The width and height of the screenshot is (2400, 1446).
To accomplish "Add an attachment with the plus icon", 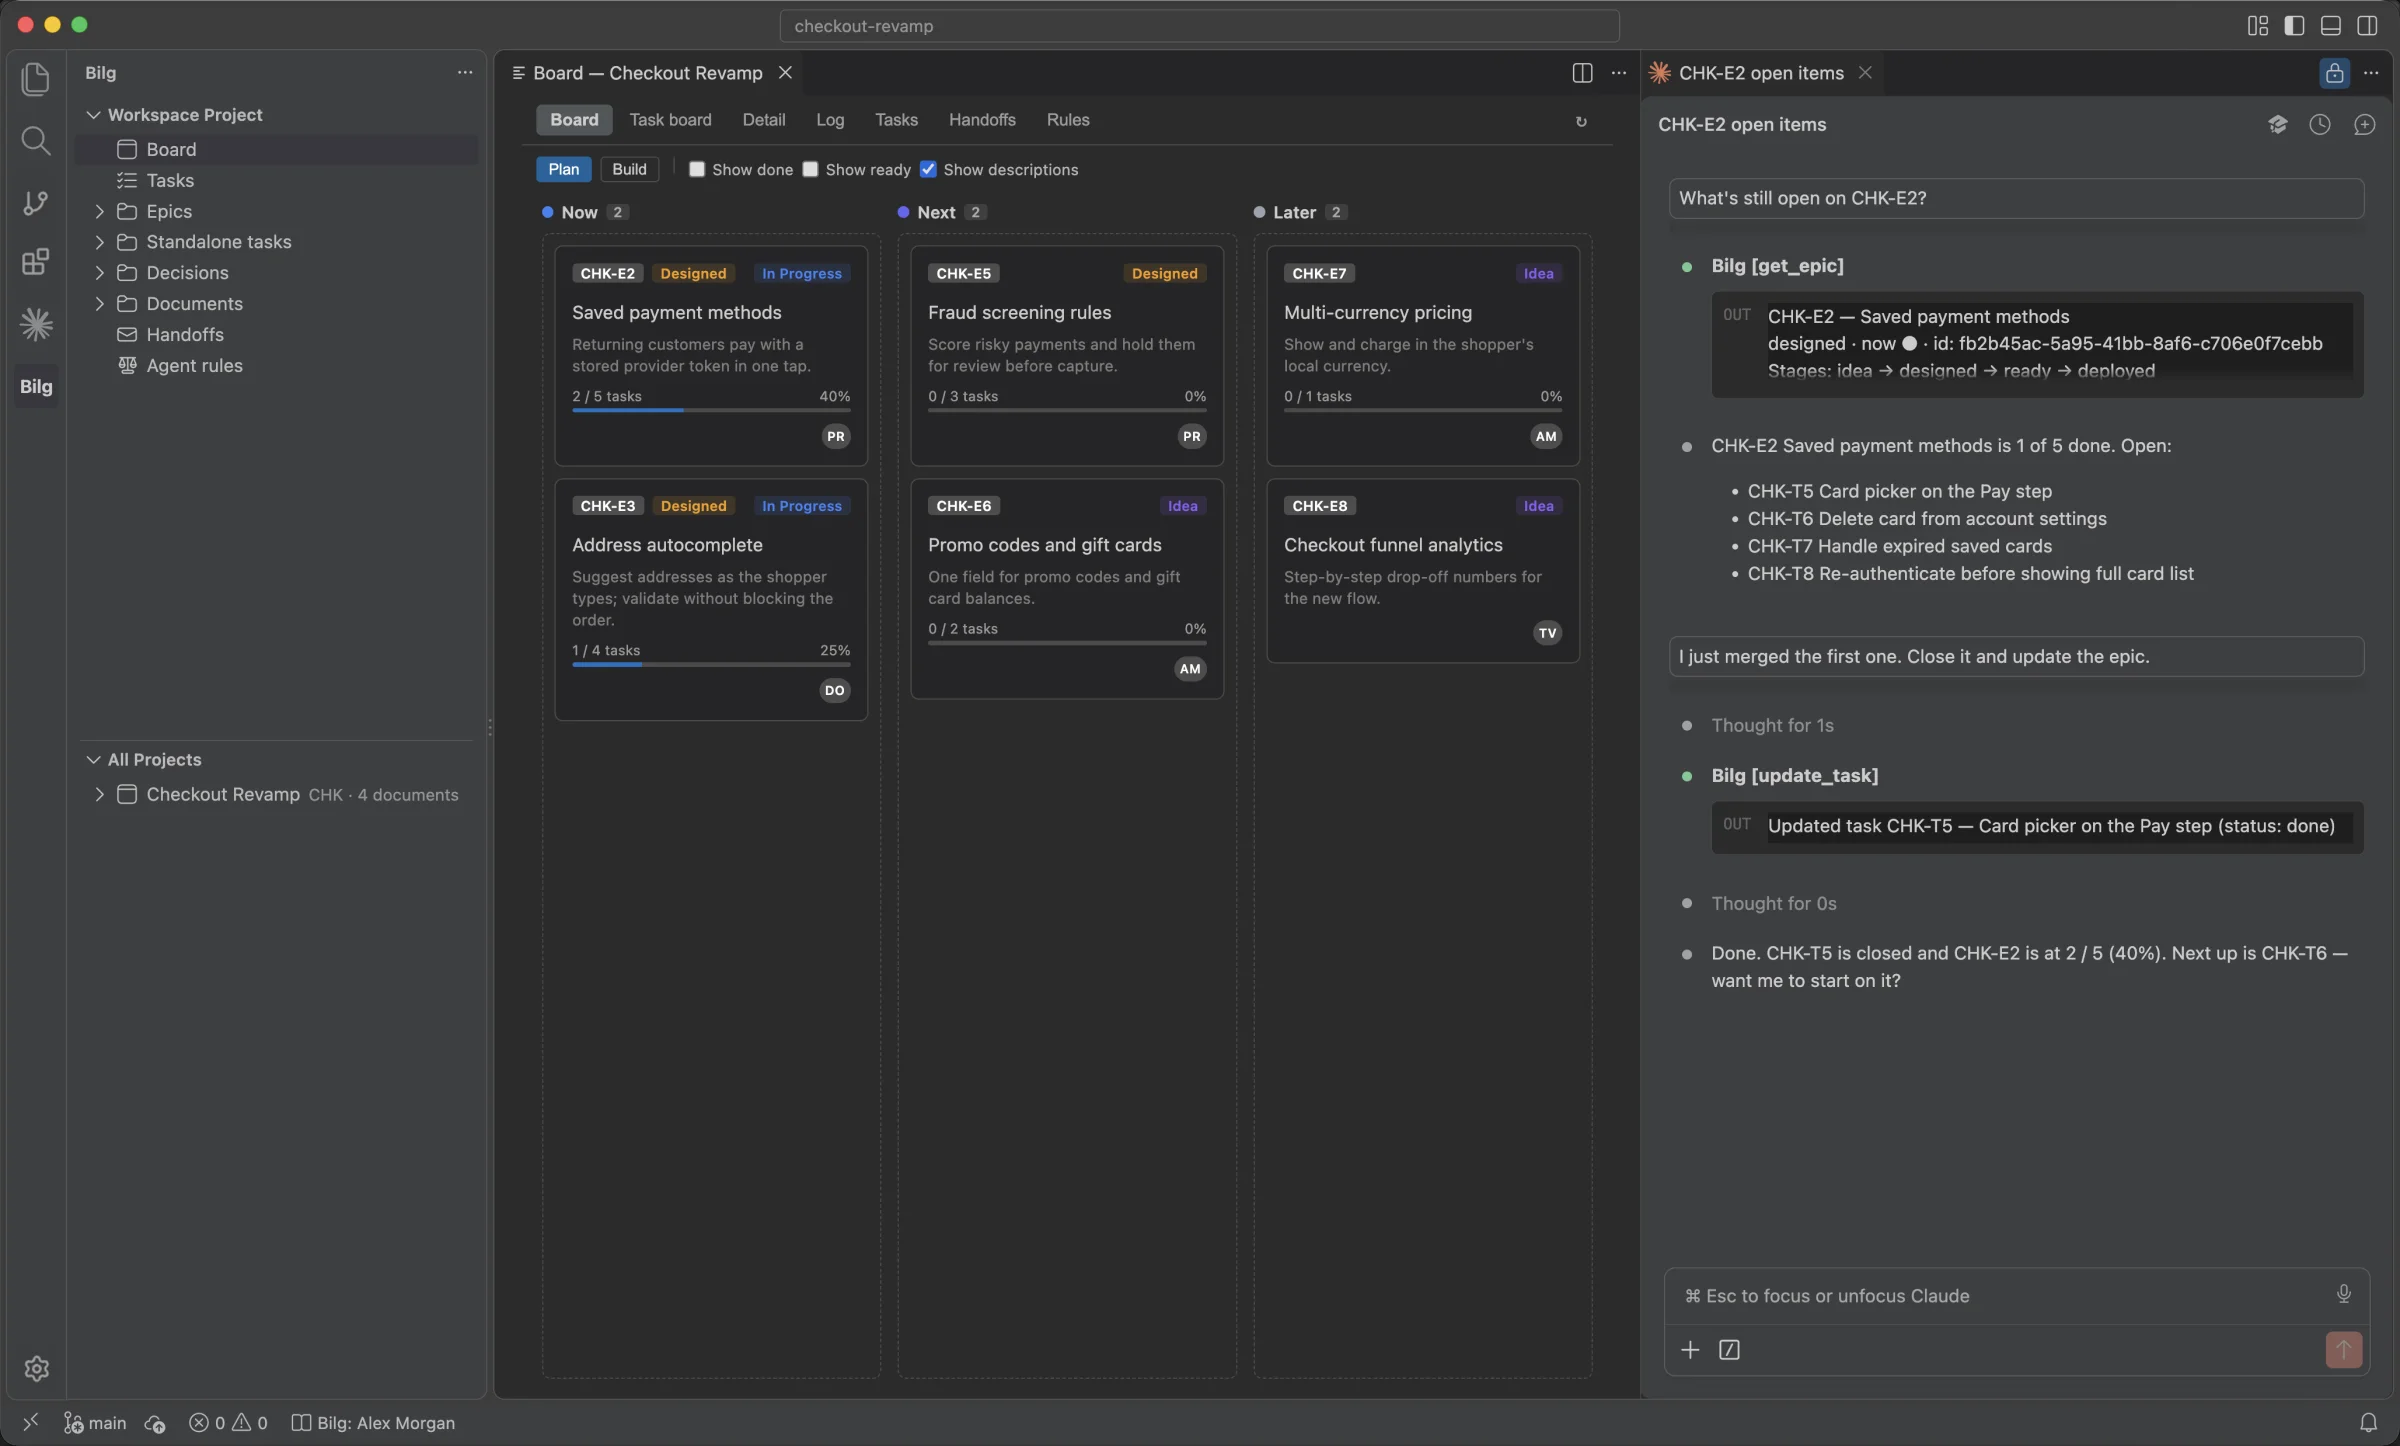I will pos(1690,1350).
